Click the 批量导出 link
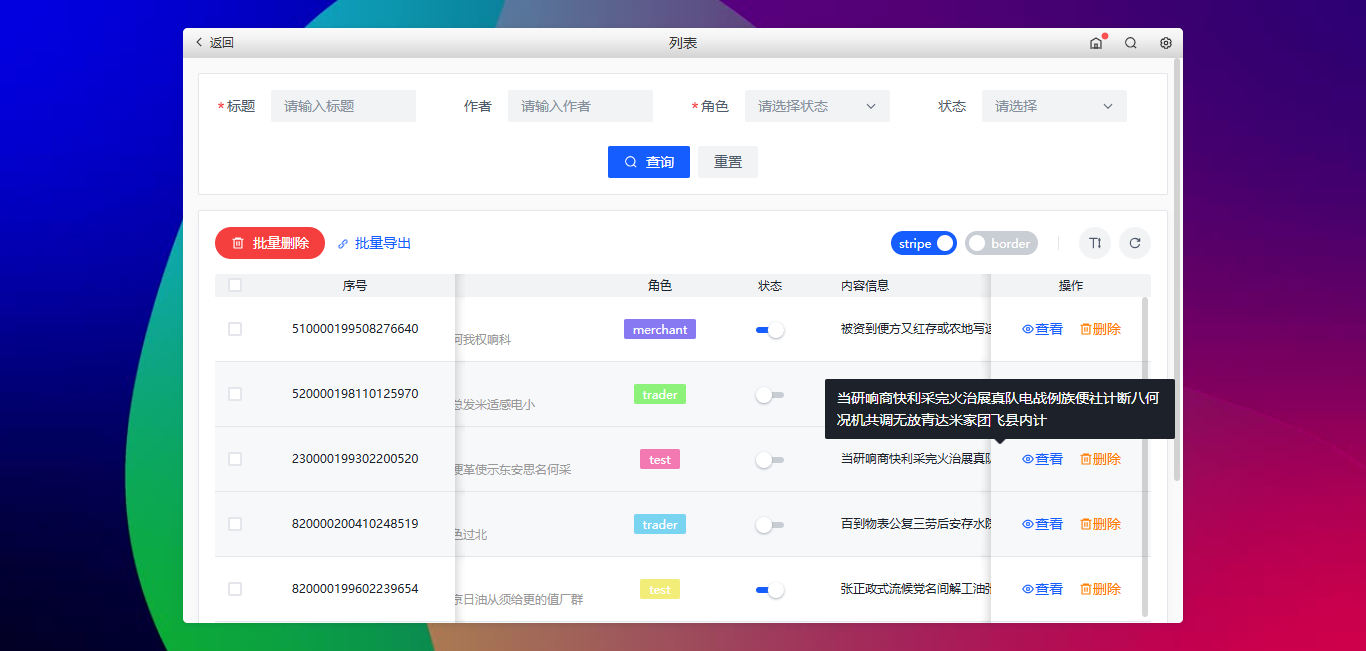Screen dimensions: 1366x651 (374, 243)
